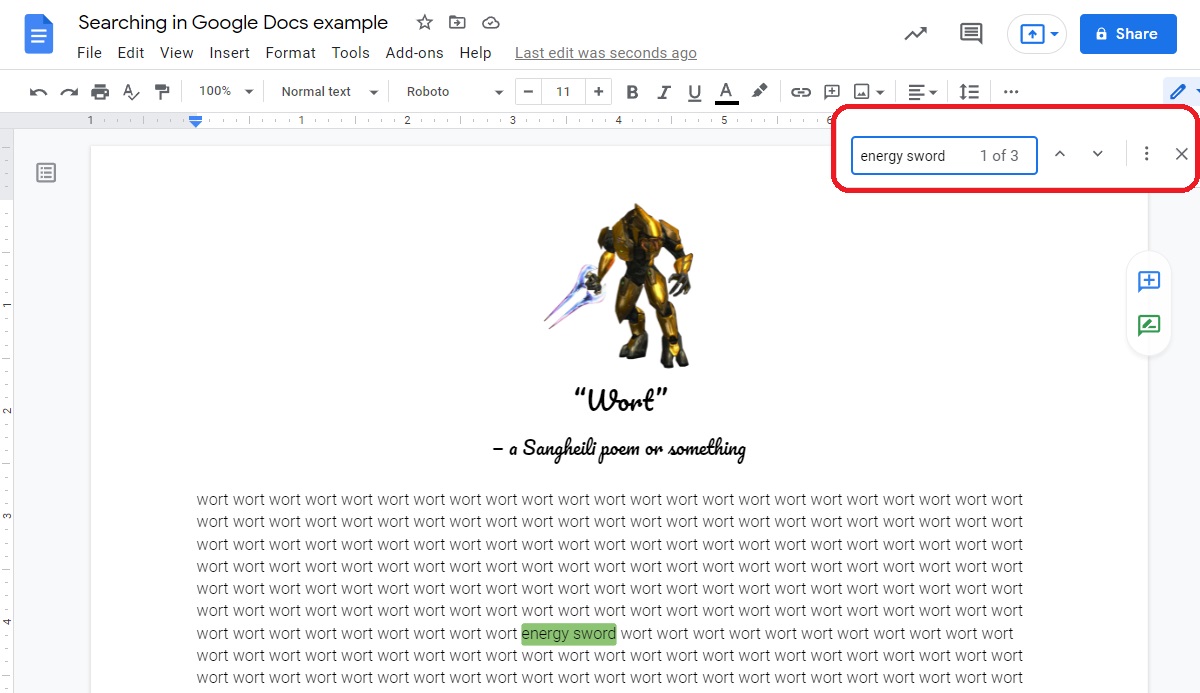
Task: Click the Print icon
Action: (x=100, y=92)
